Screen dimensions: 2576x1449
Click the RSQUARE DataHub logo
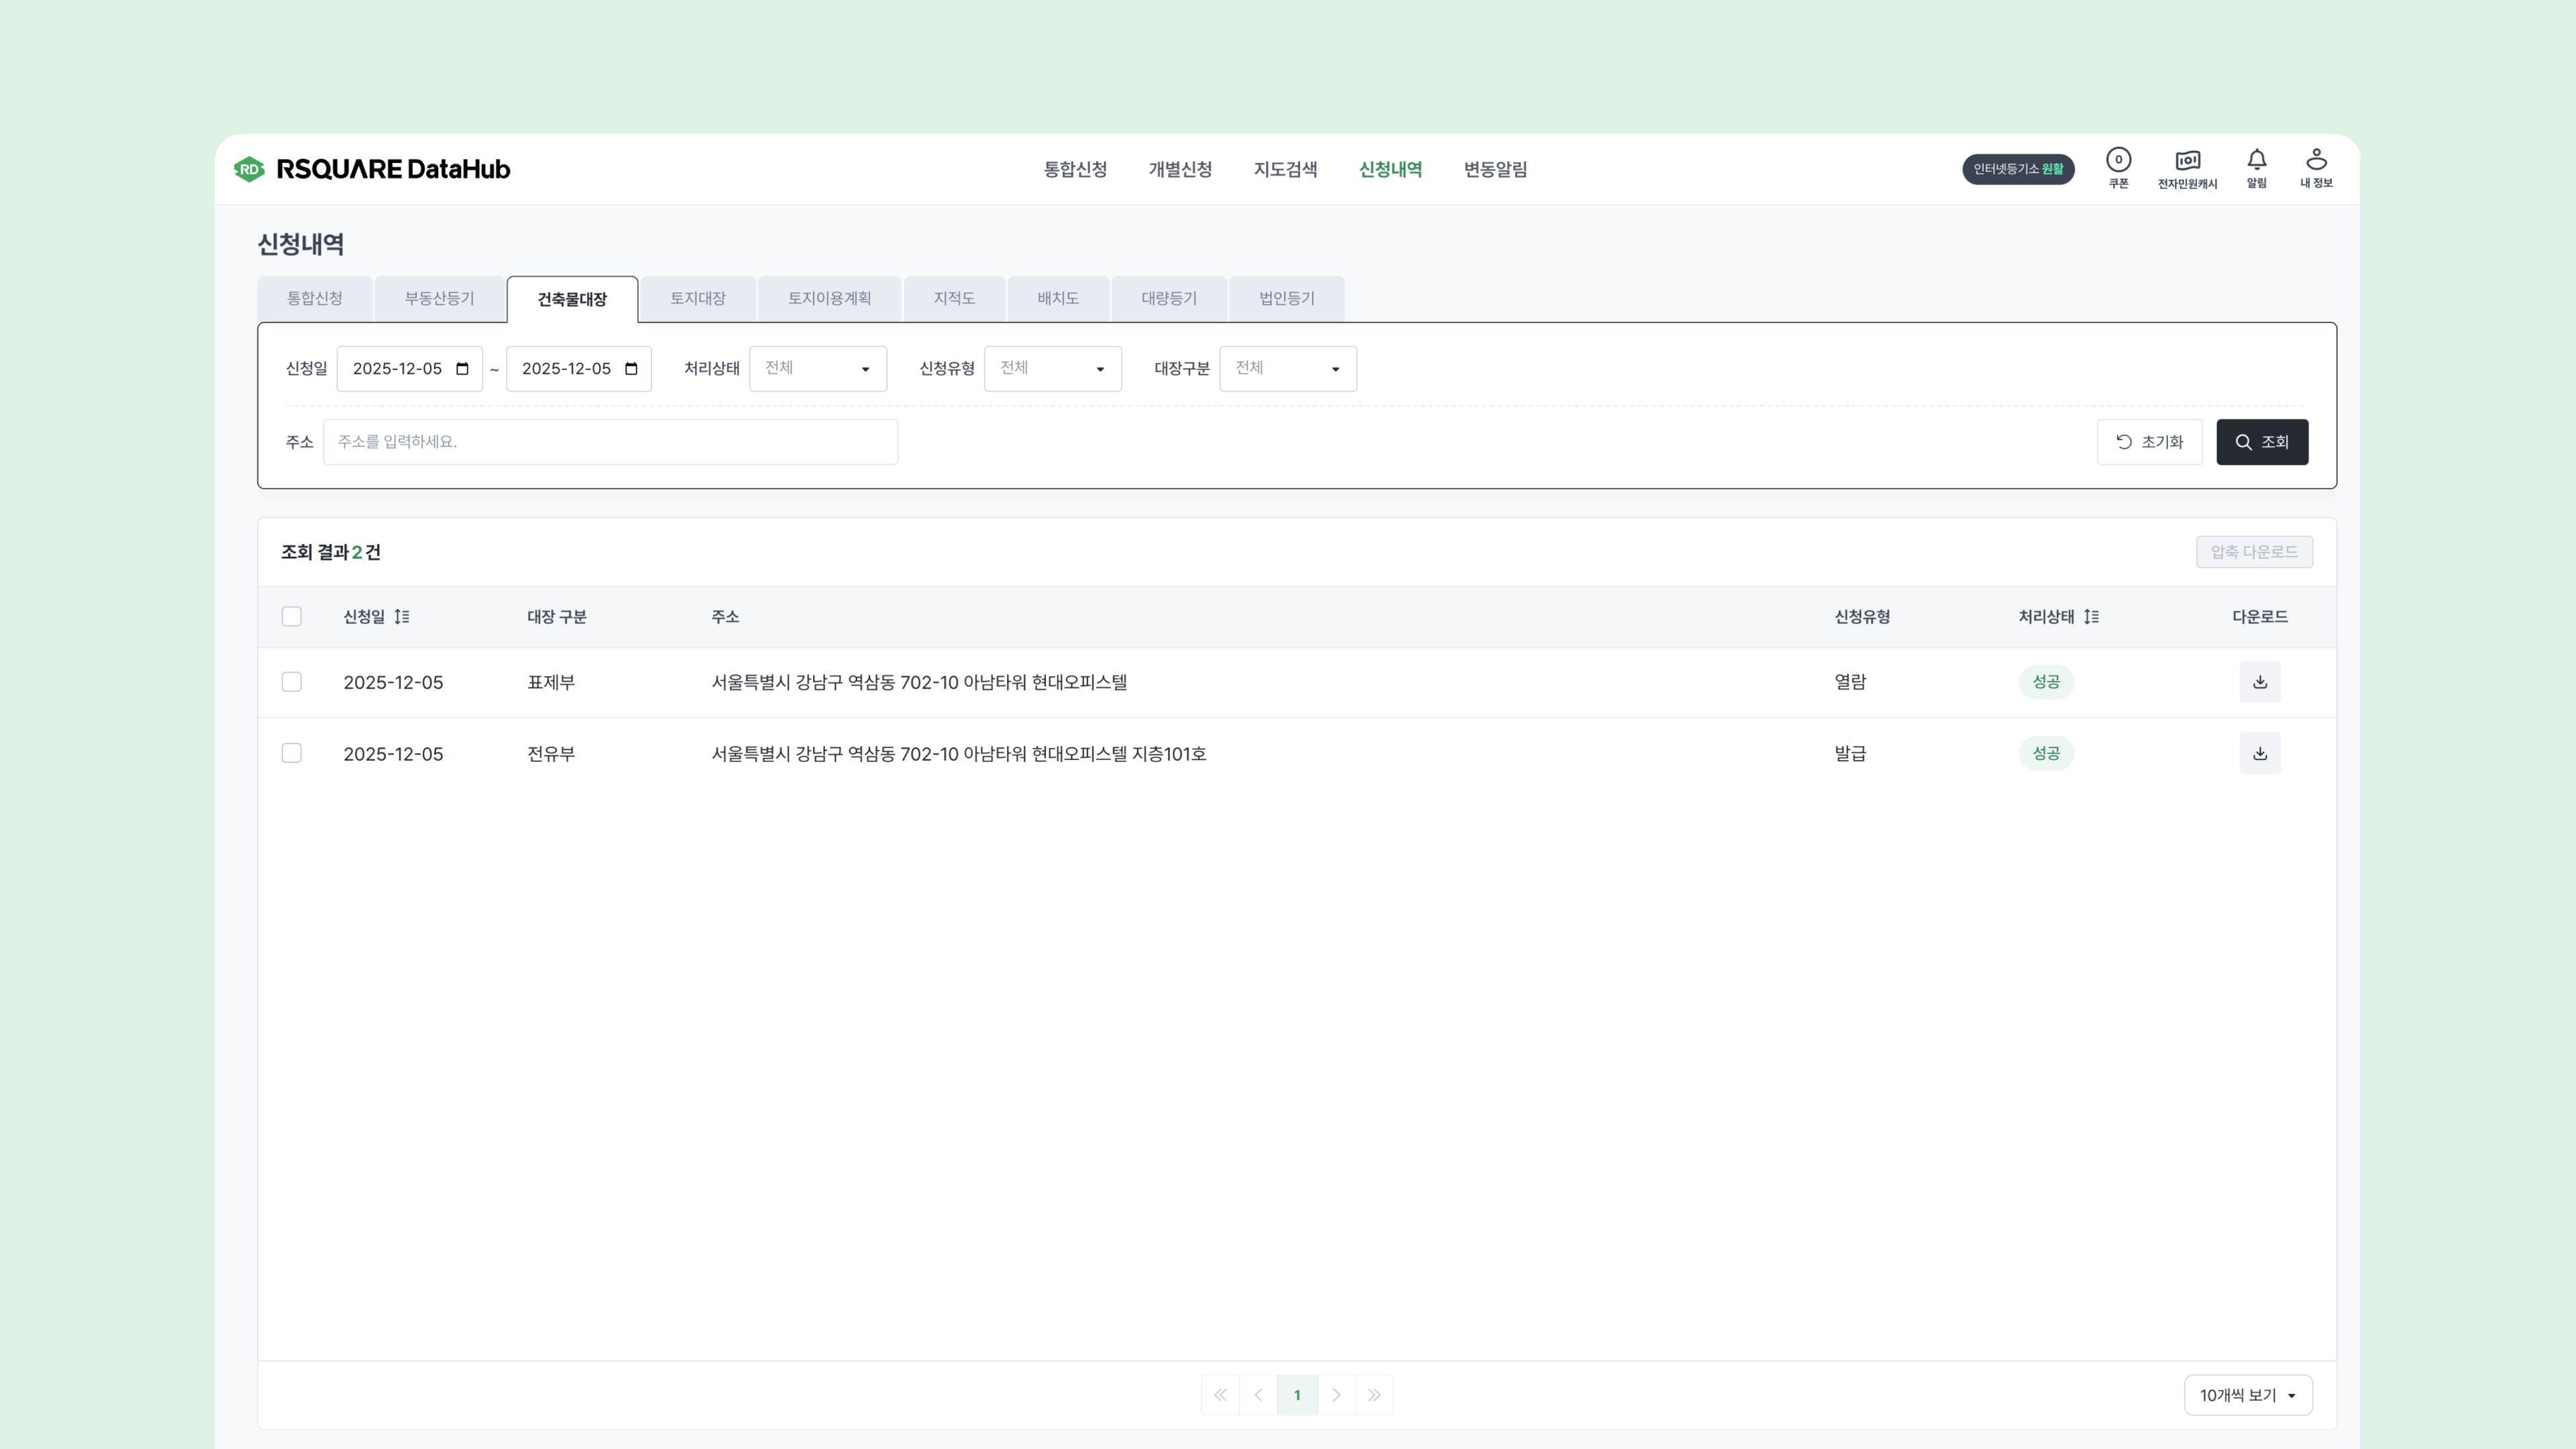pyautogui.click(x=372, y=169)
